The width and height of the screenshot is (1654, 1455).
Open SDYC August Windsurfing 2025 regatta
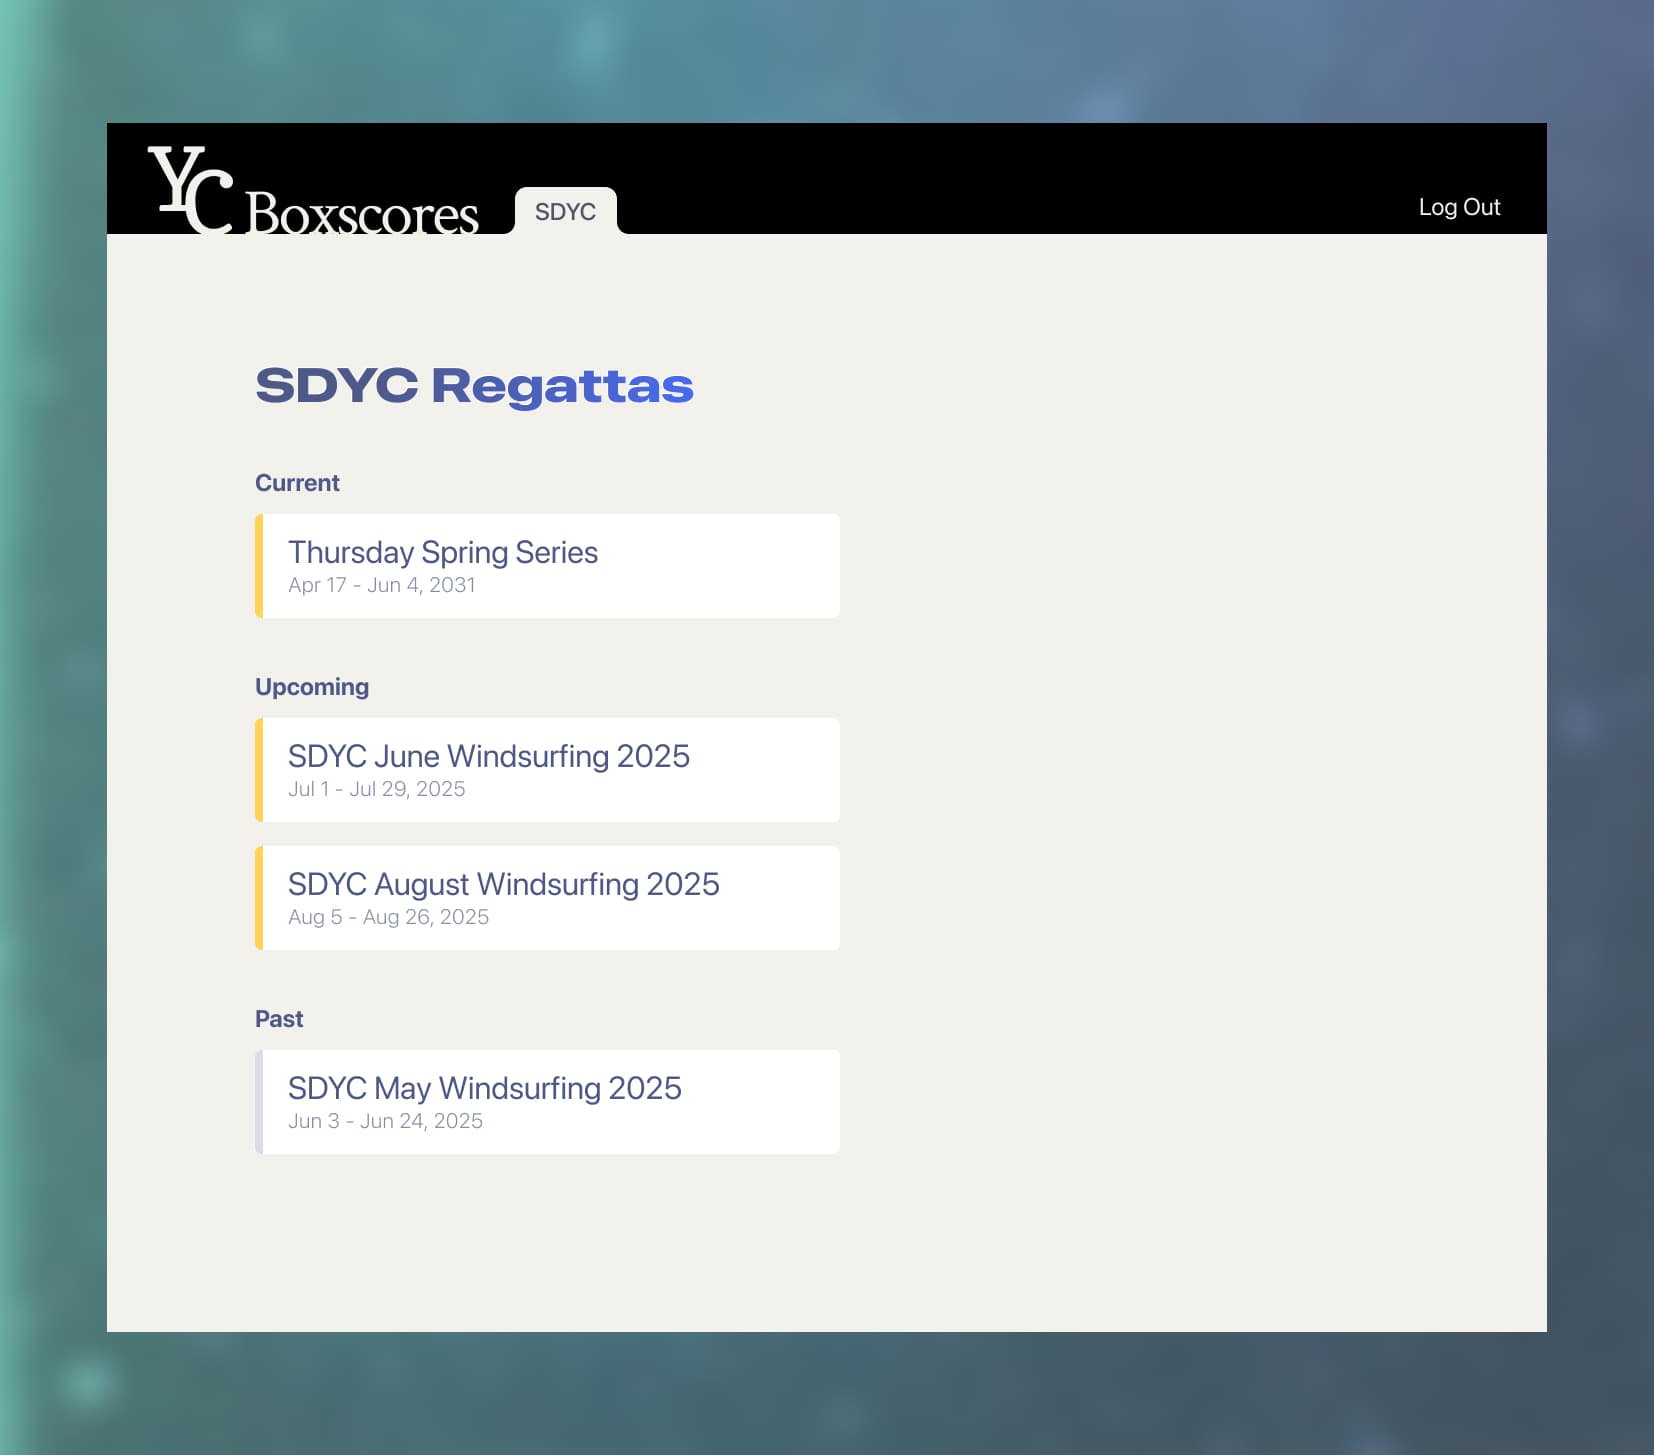(x=503, y=884)
